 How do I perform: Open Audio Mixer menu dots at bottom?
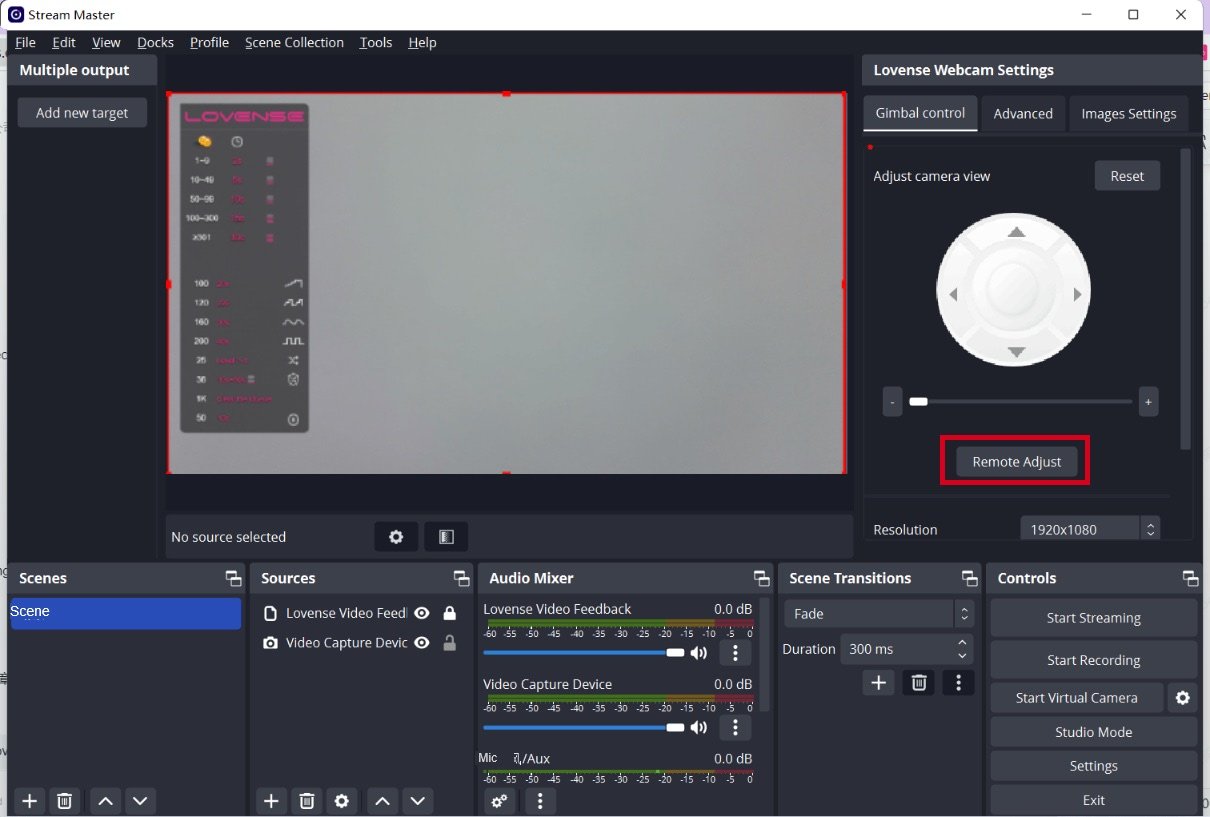click(x=540, y=800)
